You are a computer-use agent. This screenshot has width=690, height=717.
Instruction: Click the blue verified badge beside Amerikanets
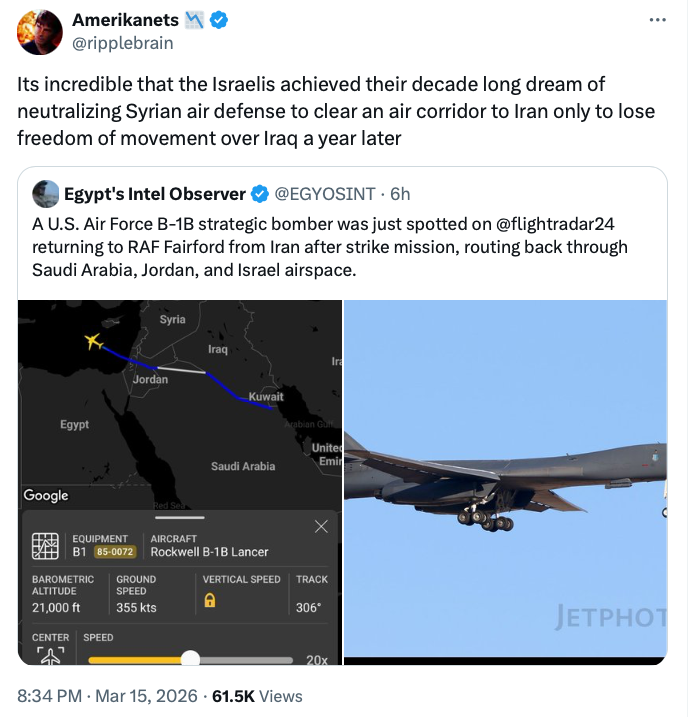[217, 21]
